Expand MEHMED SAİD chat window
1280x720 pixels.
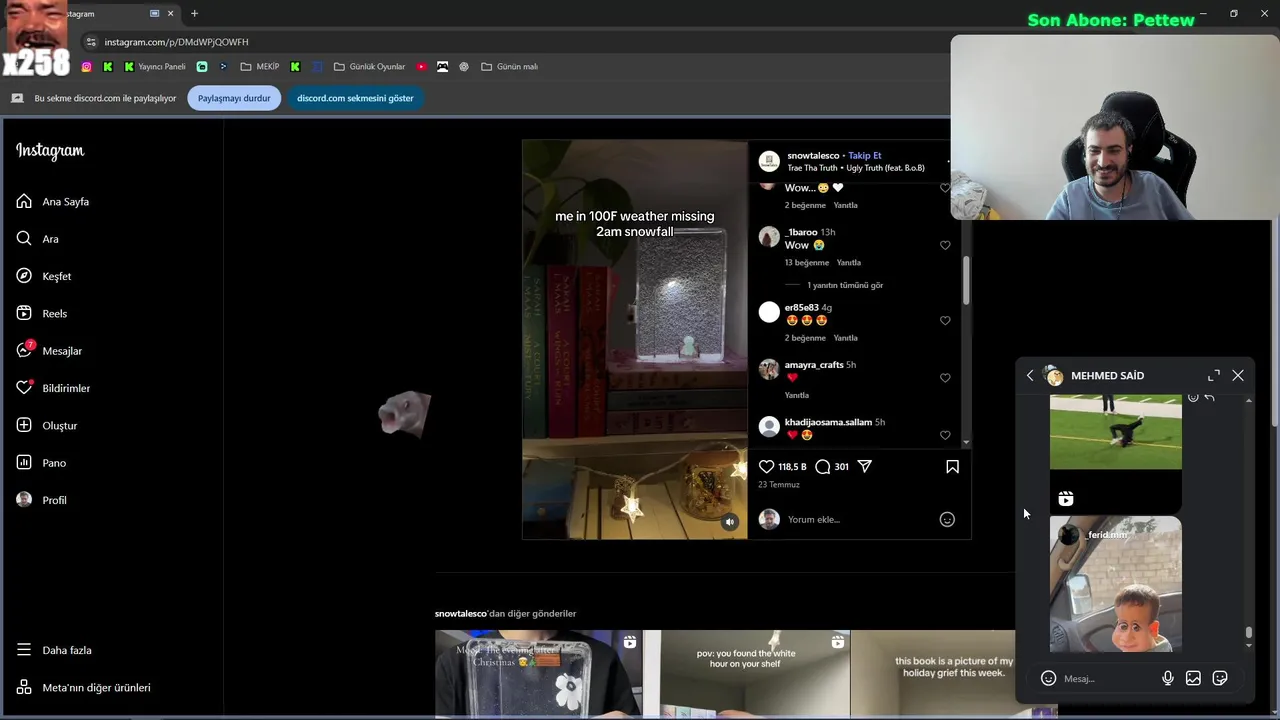1214,376
